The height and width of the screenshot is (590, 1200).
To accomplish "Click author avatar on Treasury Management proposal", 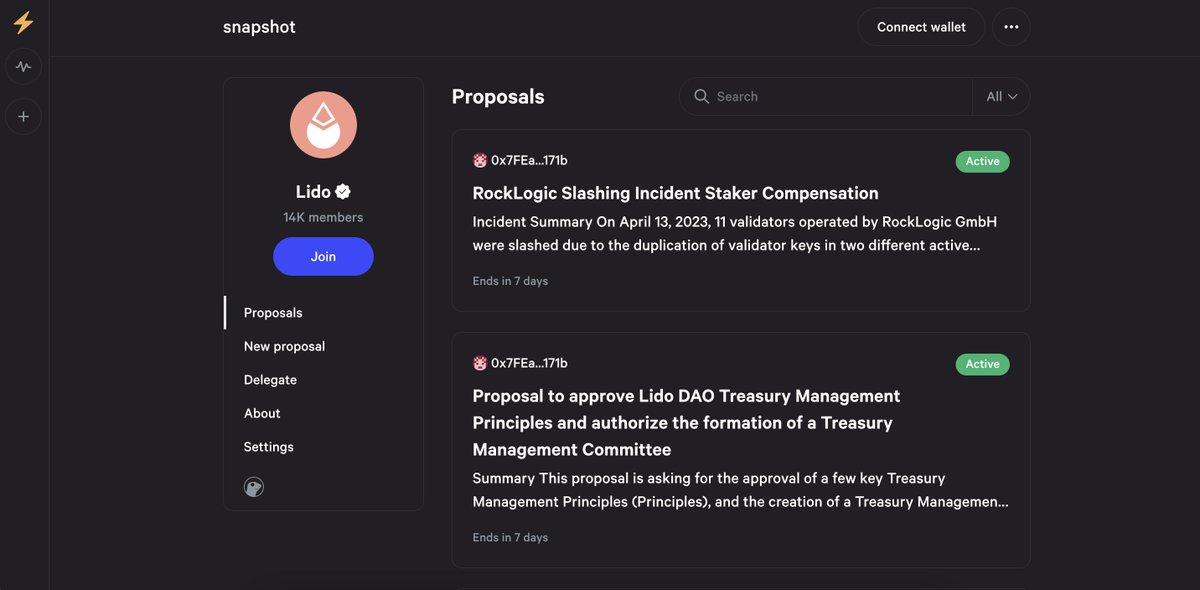I will (x=480, y=363).
